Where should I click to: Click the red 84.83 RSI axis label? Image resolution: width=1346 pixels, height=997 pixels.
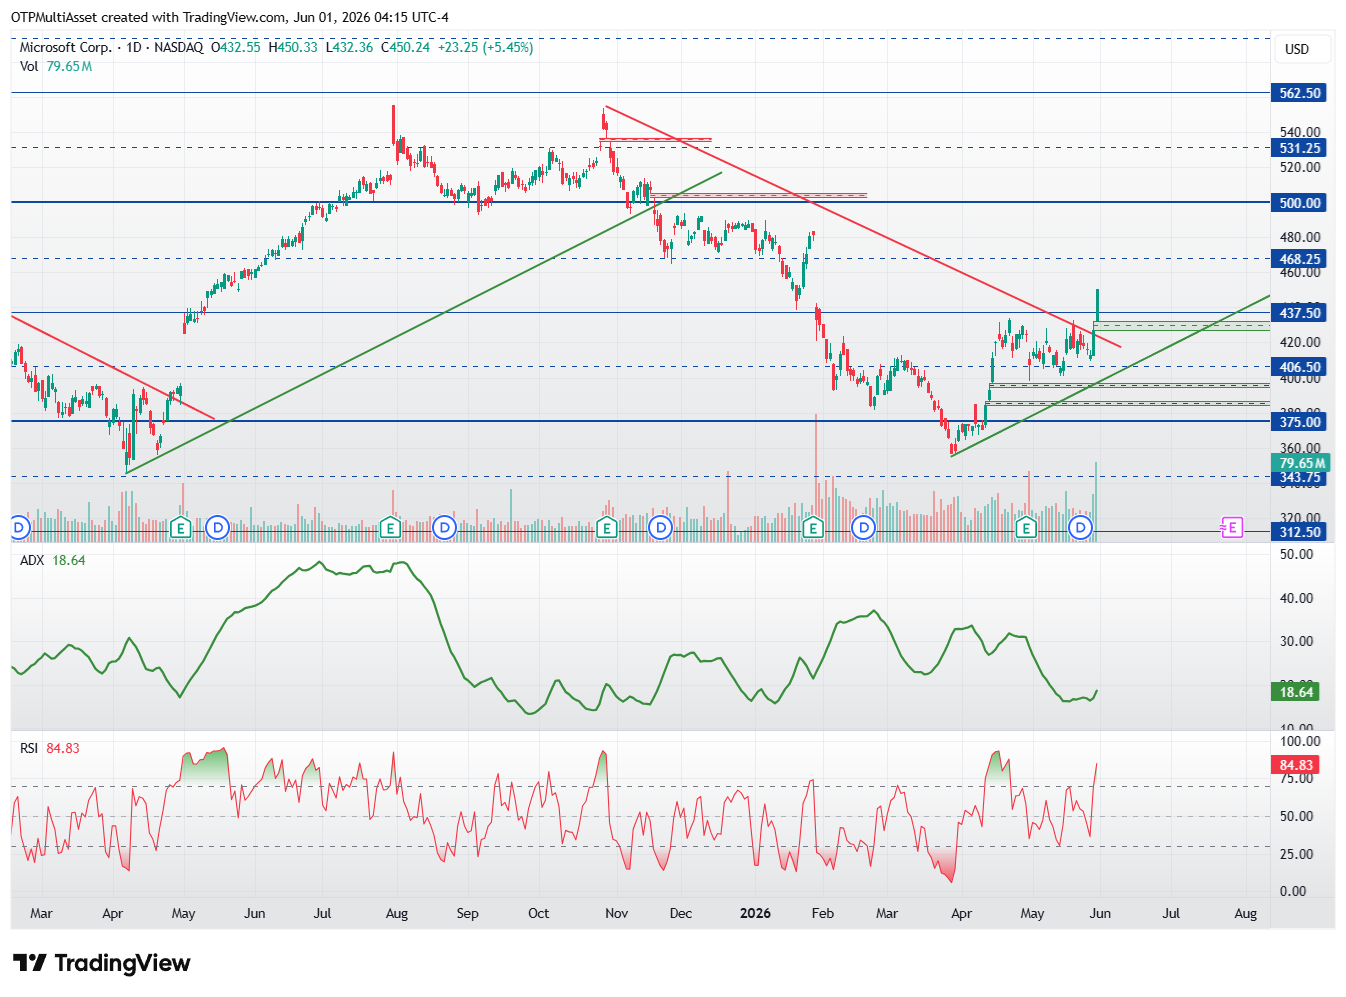(1296, 765)
